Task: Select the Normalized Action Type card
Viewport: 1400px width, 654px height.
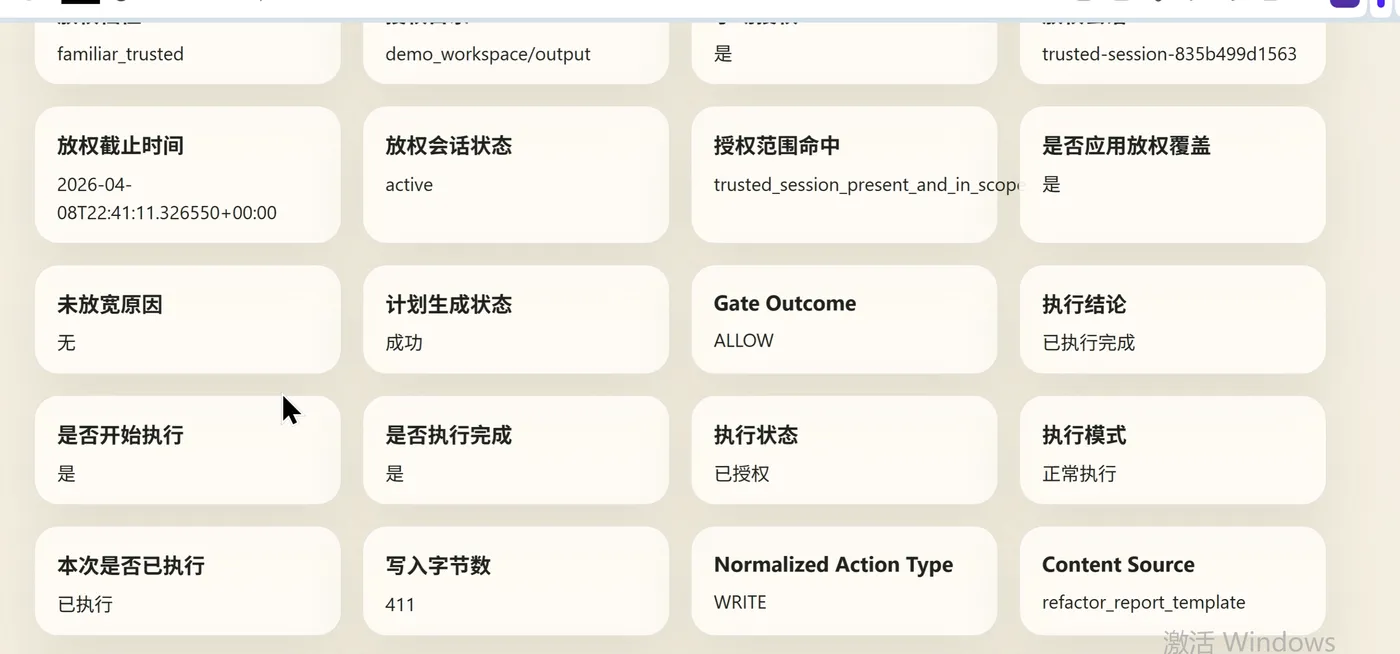Action: click(x=843, y=581)
